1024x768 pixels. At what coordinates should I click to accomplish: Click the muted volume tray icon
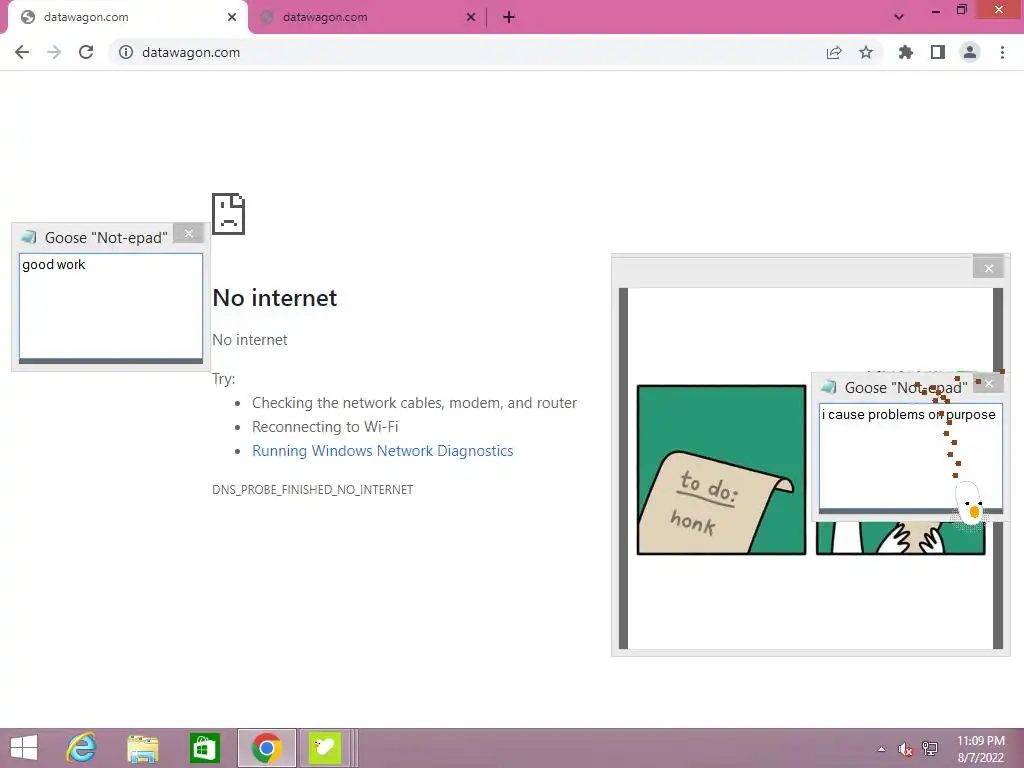[x=905, y=749]
